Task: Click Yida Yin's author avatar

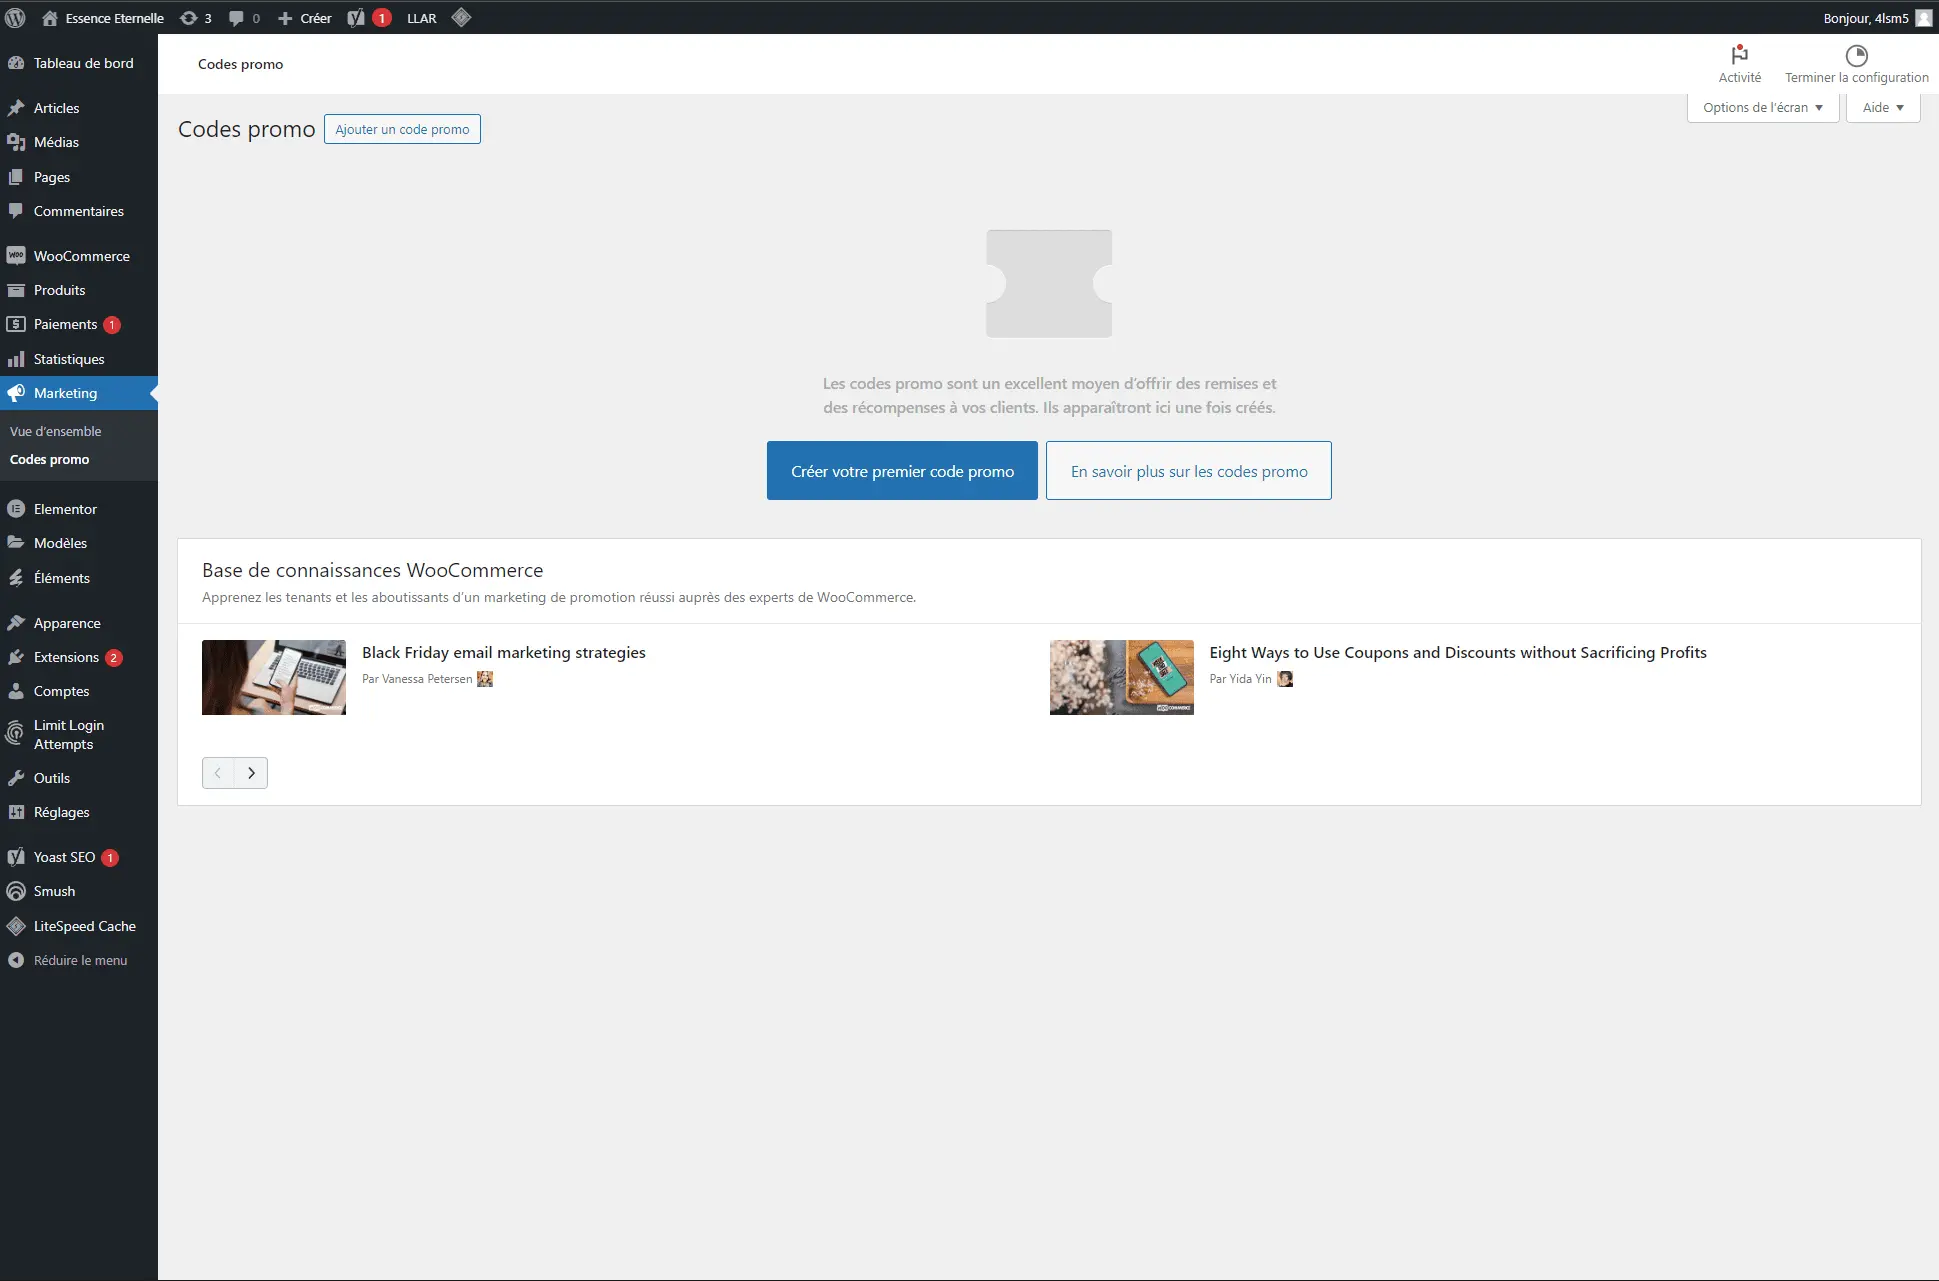Action: coord(1285,679)
